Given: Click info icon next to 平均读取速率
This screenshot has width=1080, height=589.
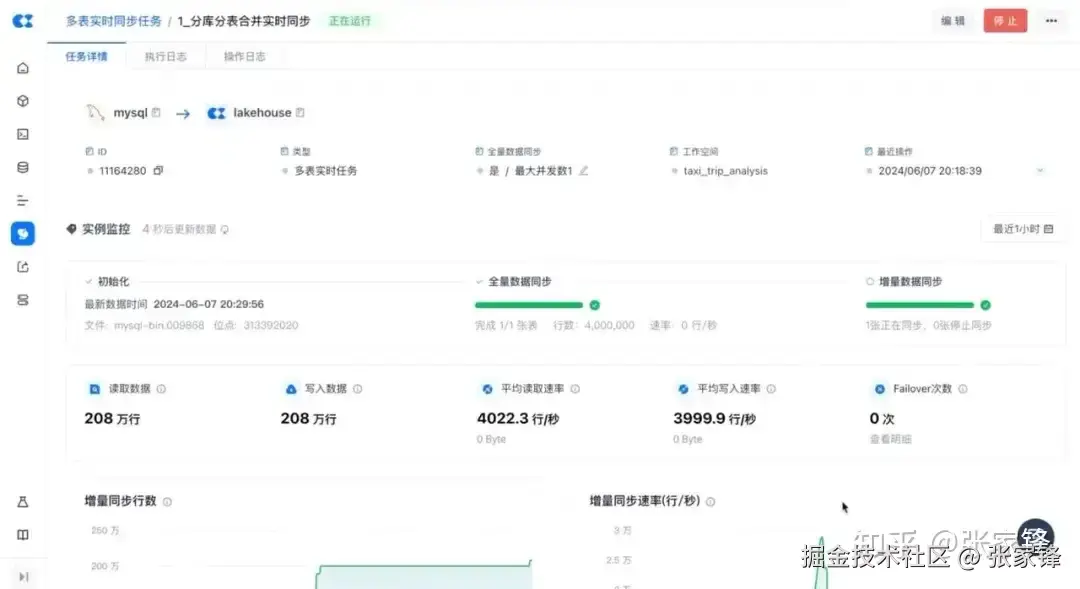Looking at the screenshot, I should pyautogui.click(x=575, y=389).
